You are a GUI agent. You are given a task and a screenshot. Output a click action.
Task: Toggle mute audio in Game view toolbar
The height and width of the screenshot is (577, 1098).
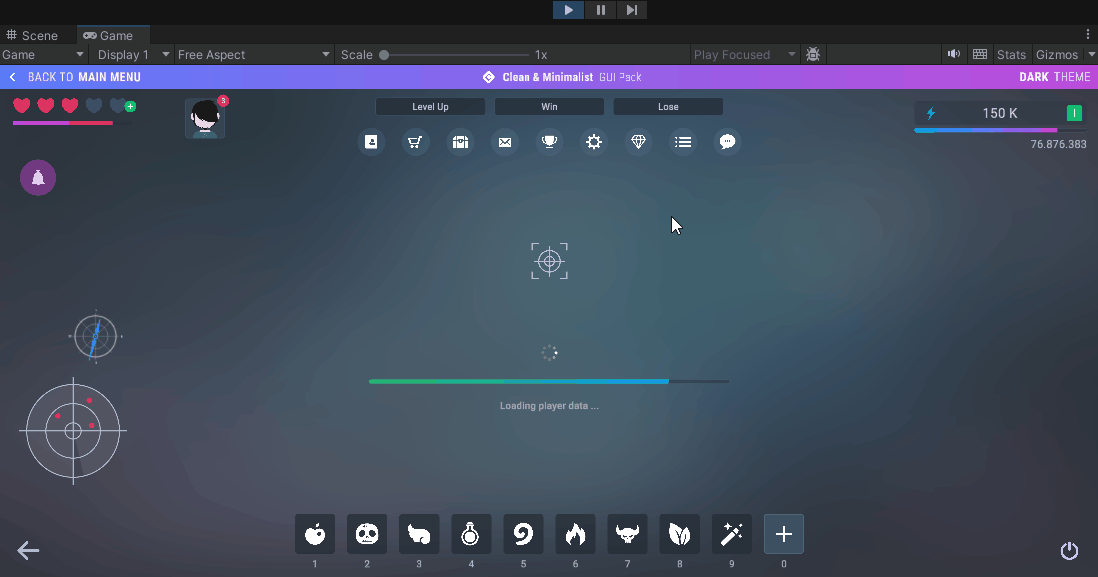tap(954, 55)
